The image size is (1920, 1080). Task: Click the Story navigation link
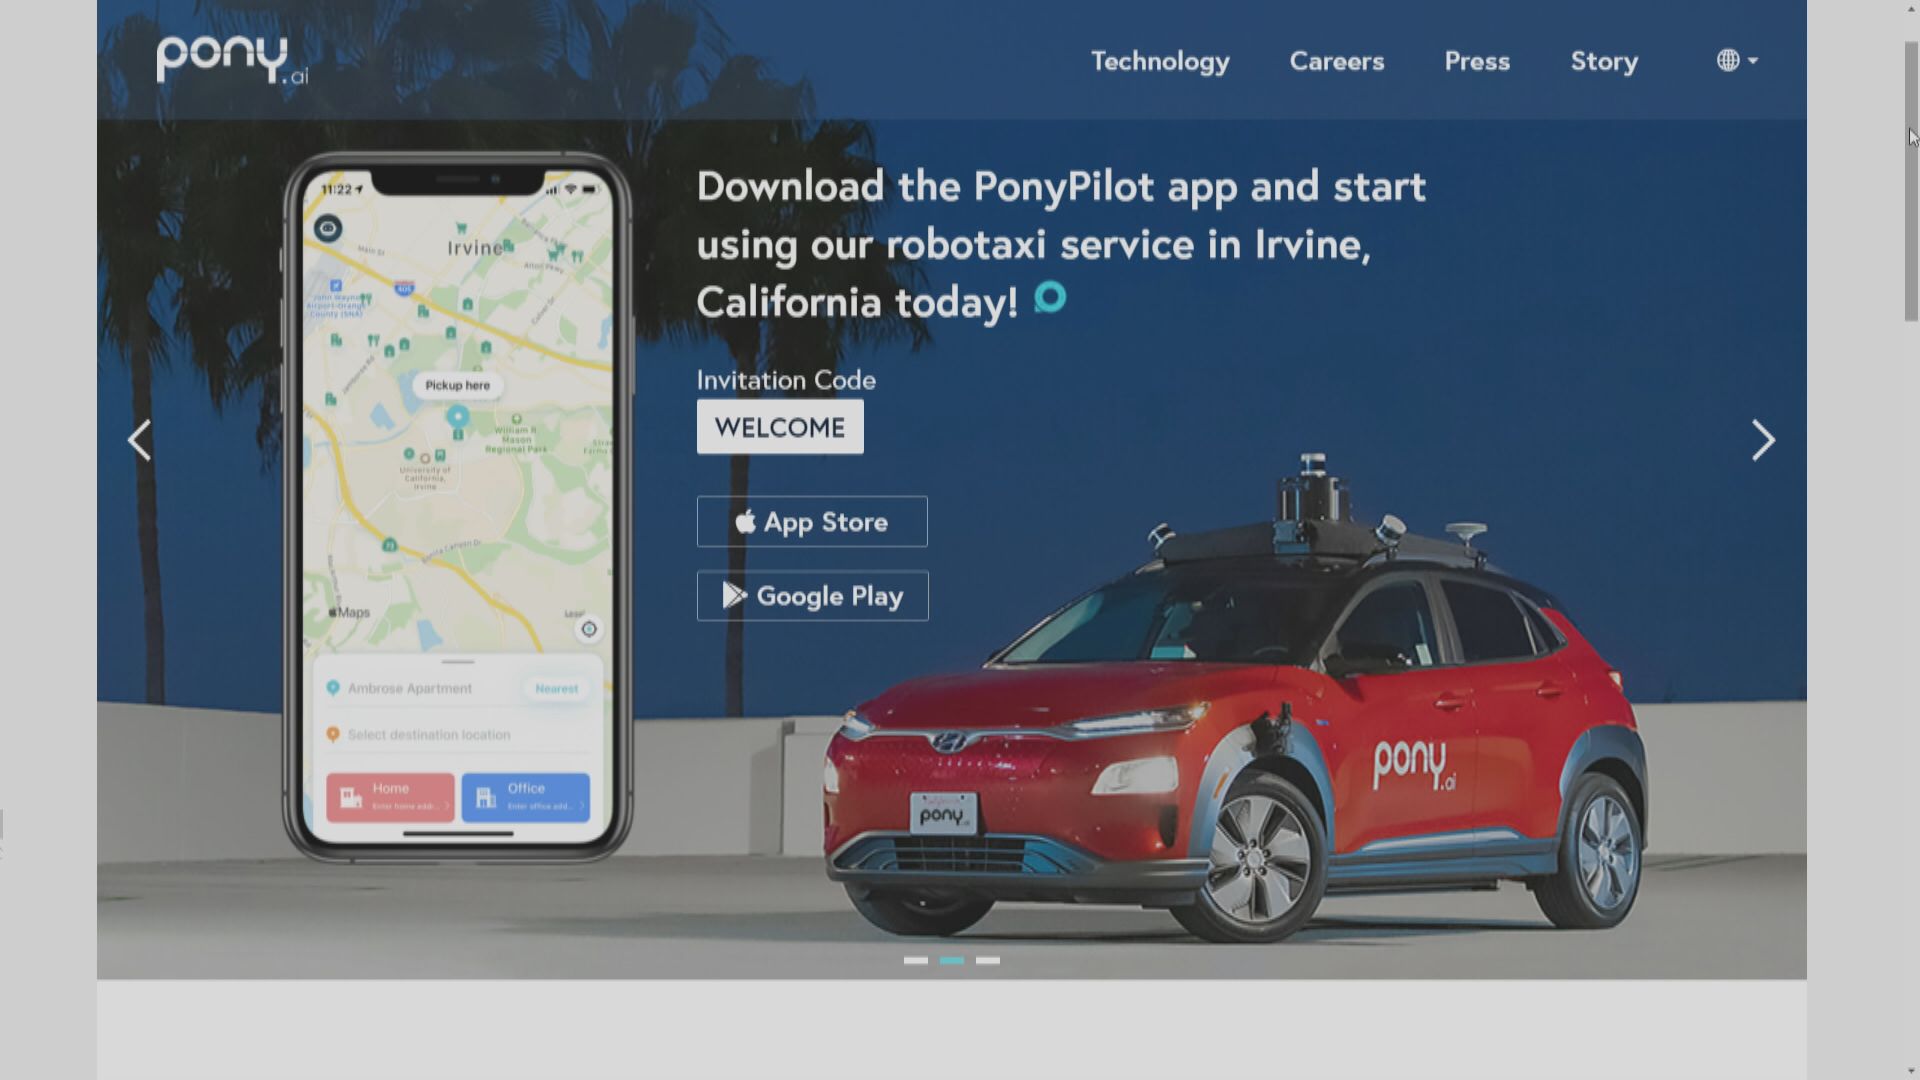pyautogui.click(x=1604, y=61)
